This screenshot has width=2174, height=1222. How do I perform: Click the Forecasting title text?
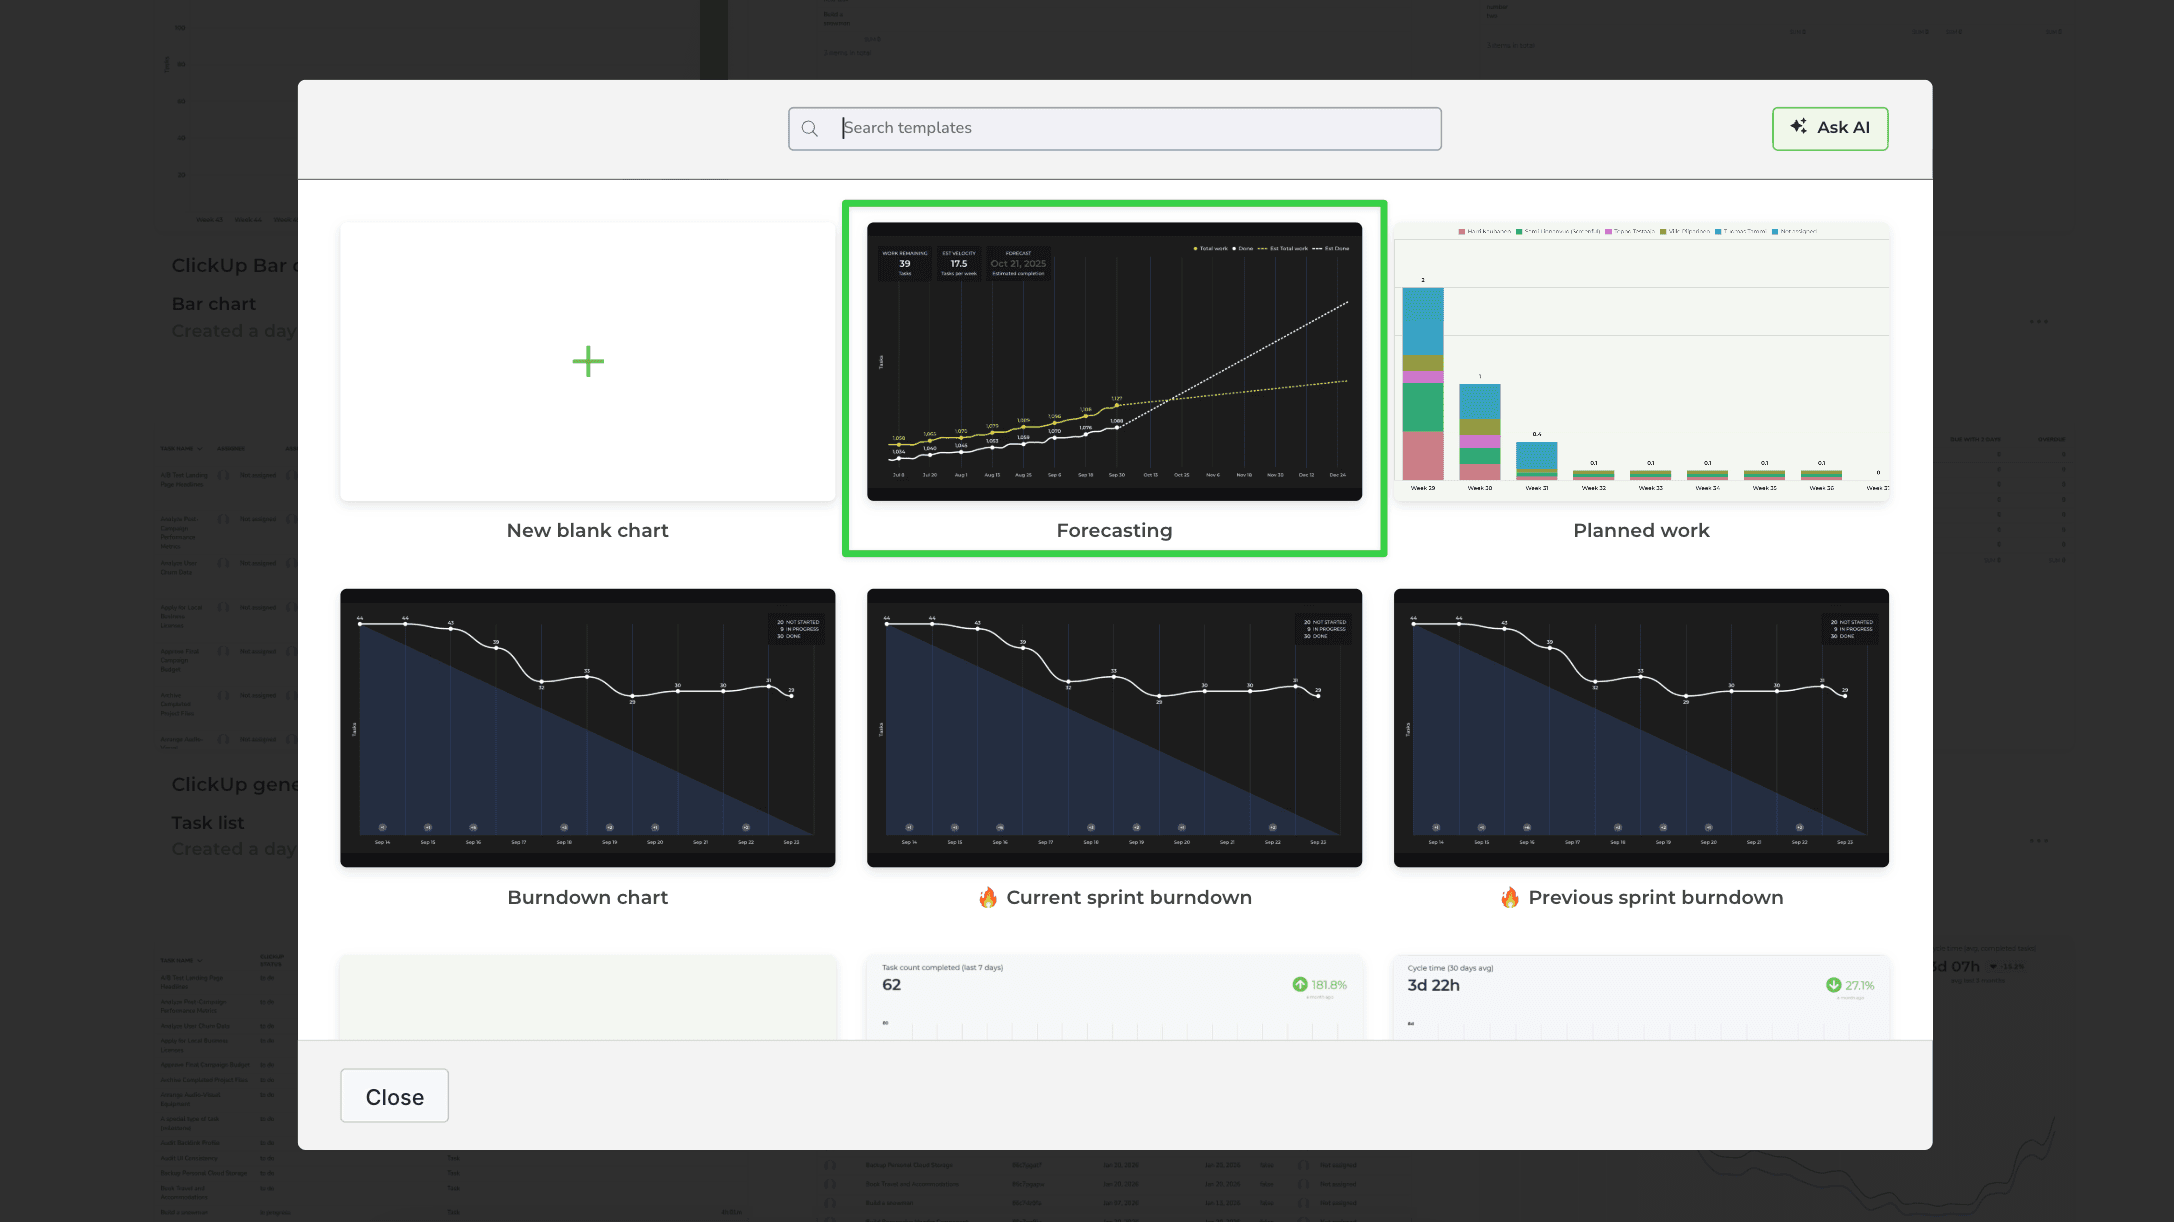tap(1114, 530)
